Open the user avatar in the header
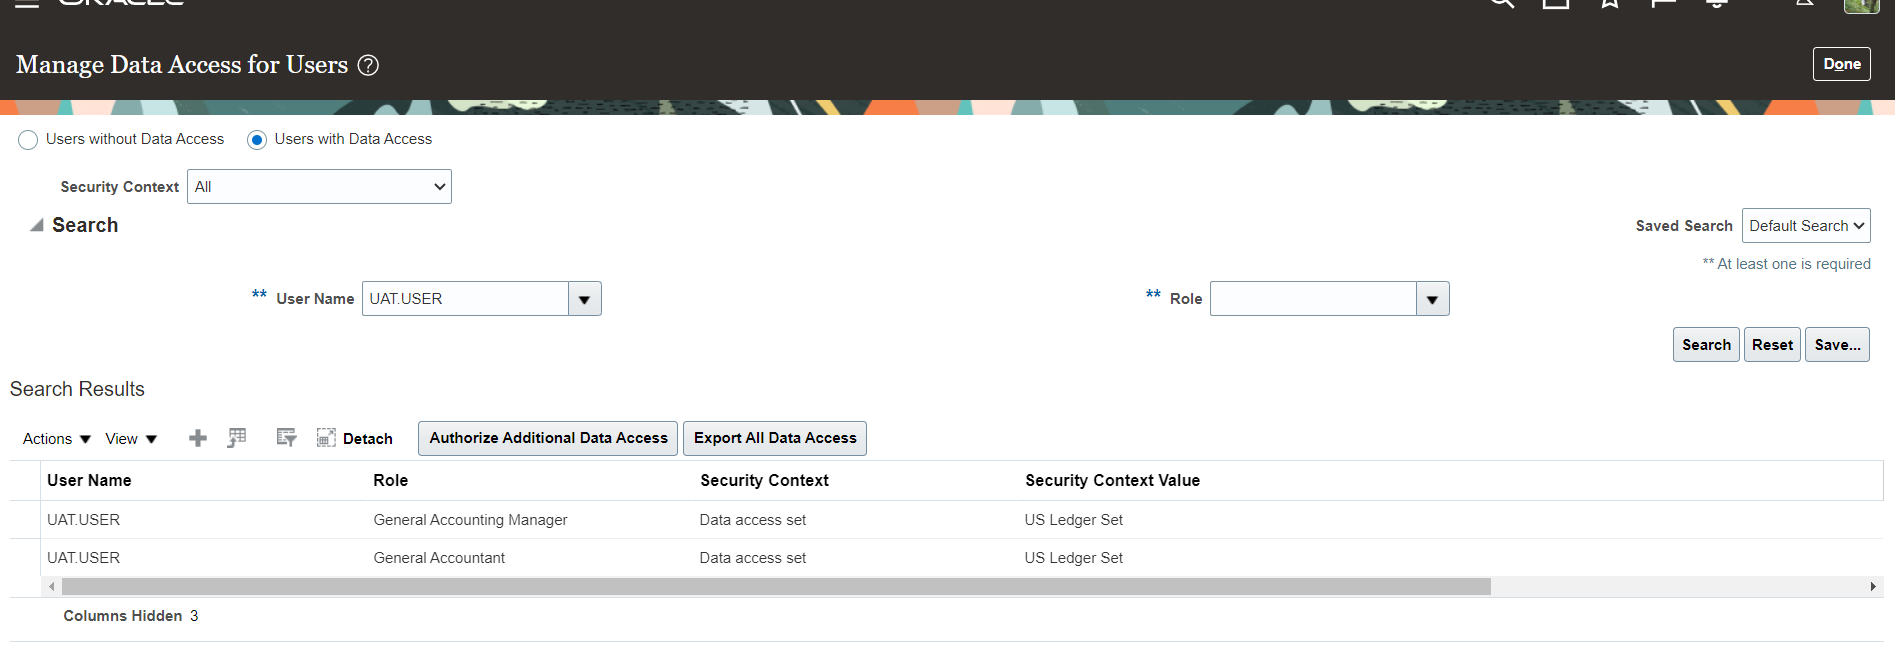1895x670 pixels. [x=1861, y=5]
